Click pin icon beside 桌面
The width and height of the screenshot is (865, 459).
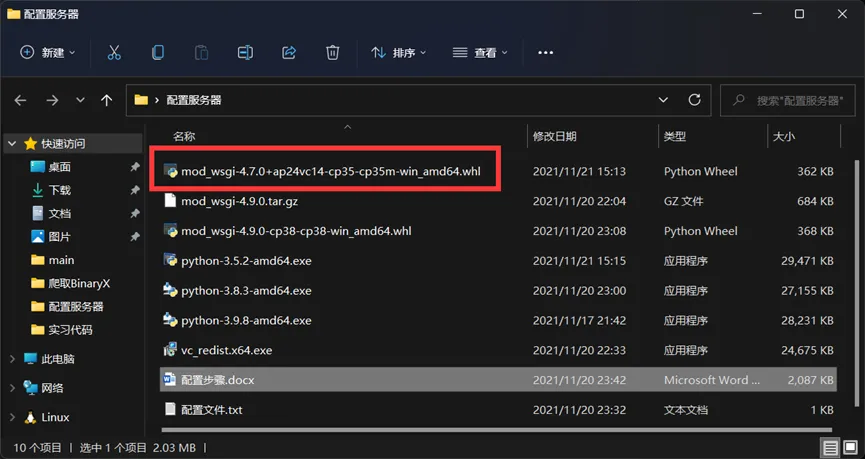(x=135, y=167)
